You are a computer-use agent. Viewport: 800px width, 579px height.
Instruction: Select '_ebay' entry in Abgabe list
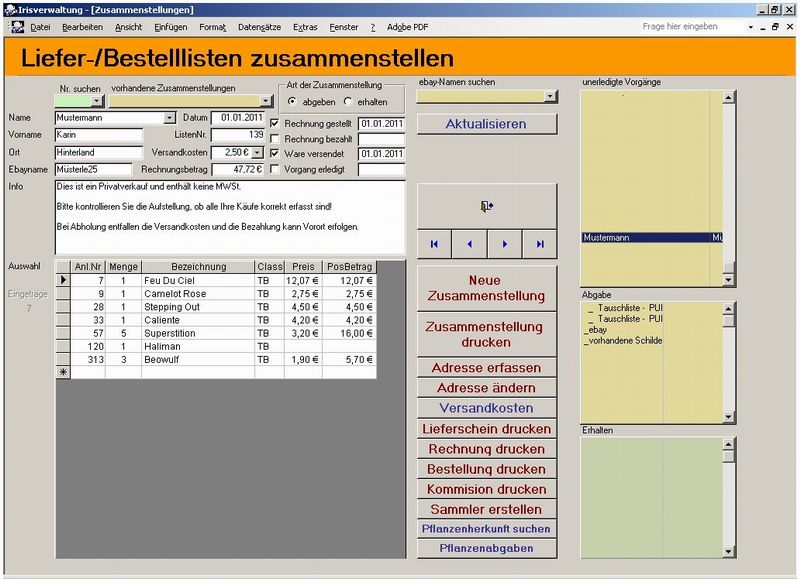click(x=595, y=330)
